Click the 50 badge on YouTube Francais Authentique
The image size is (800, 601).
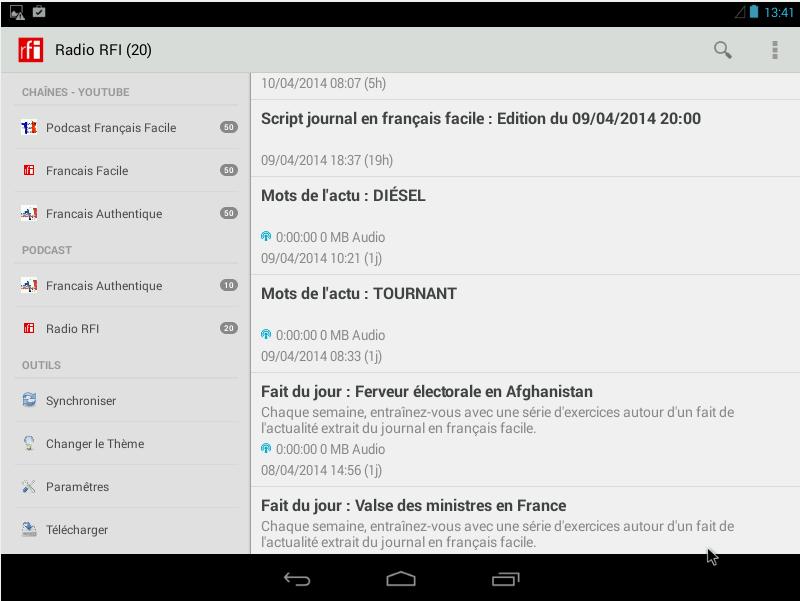(x=229, y=213)
